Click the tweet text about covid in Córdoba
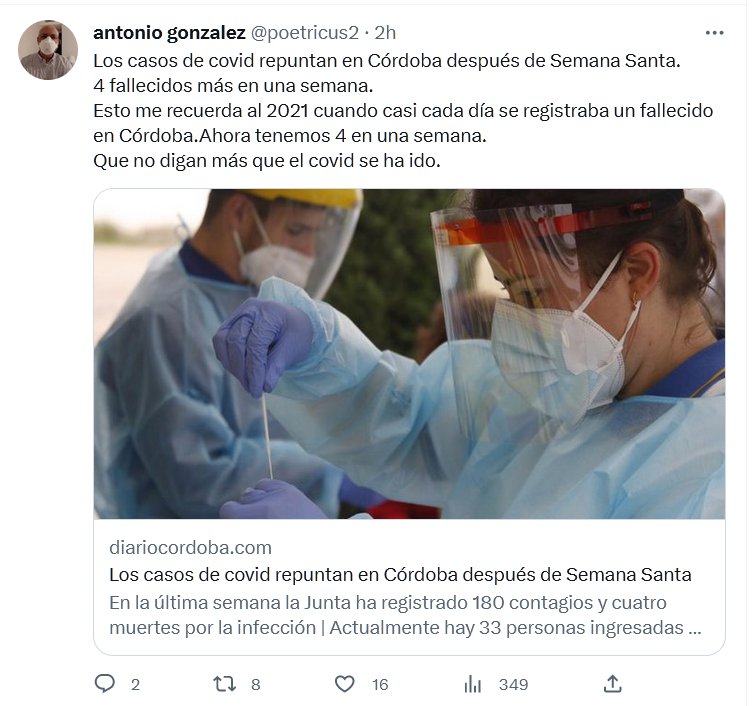 coord(403,111)
